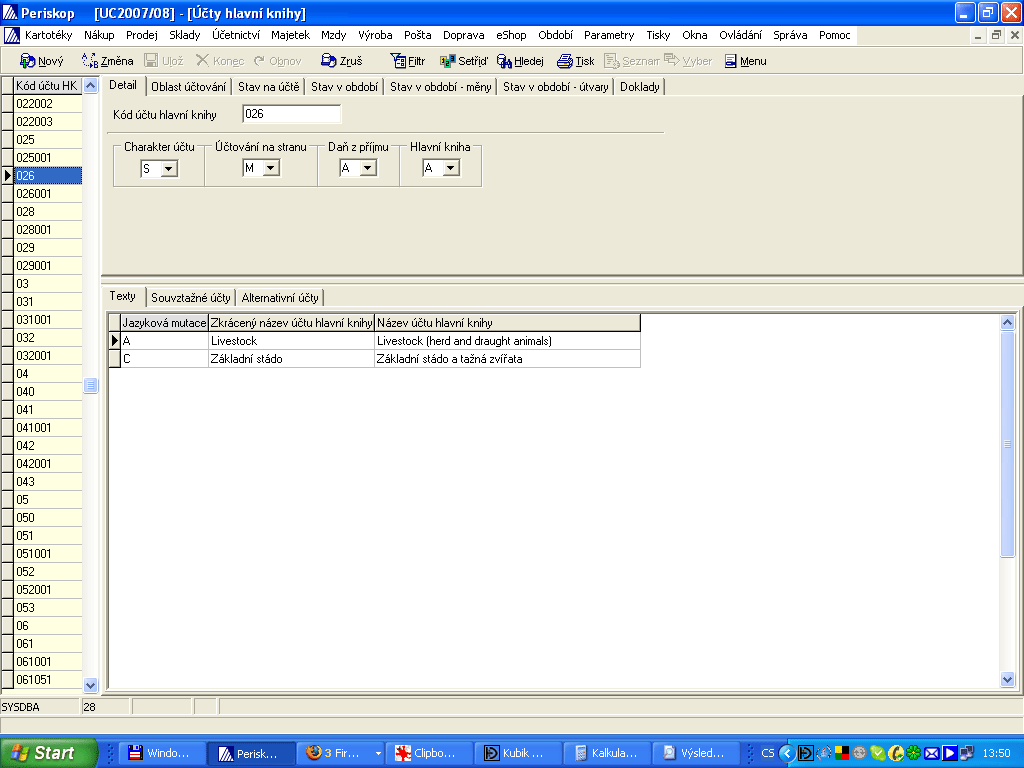
Task: Click the Zruš delete icon
Action: tap(328, 61)
